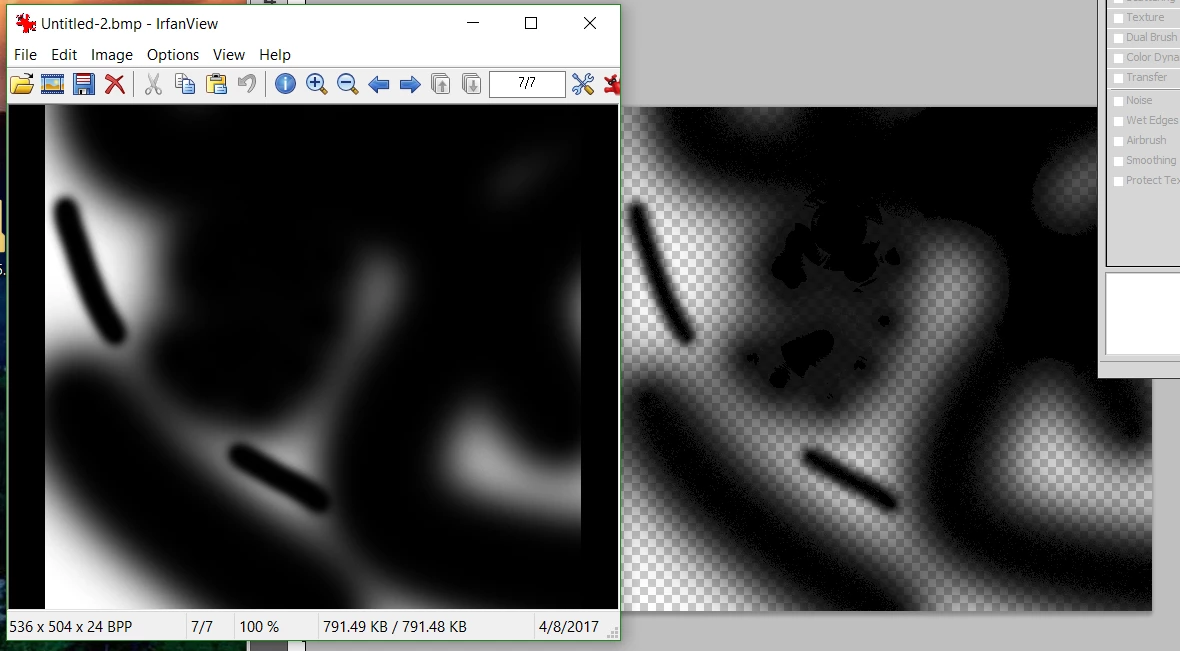
Task: Click the 7/7 image counter field
Action: [x=527, y=84]
